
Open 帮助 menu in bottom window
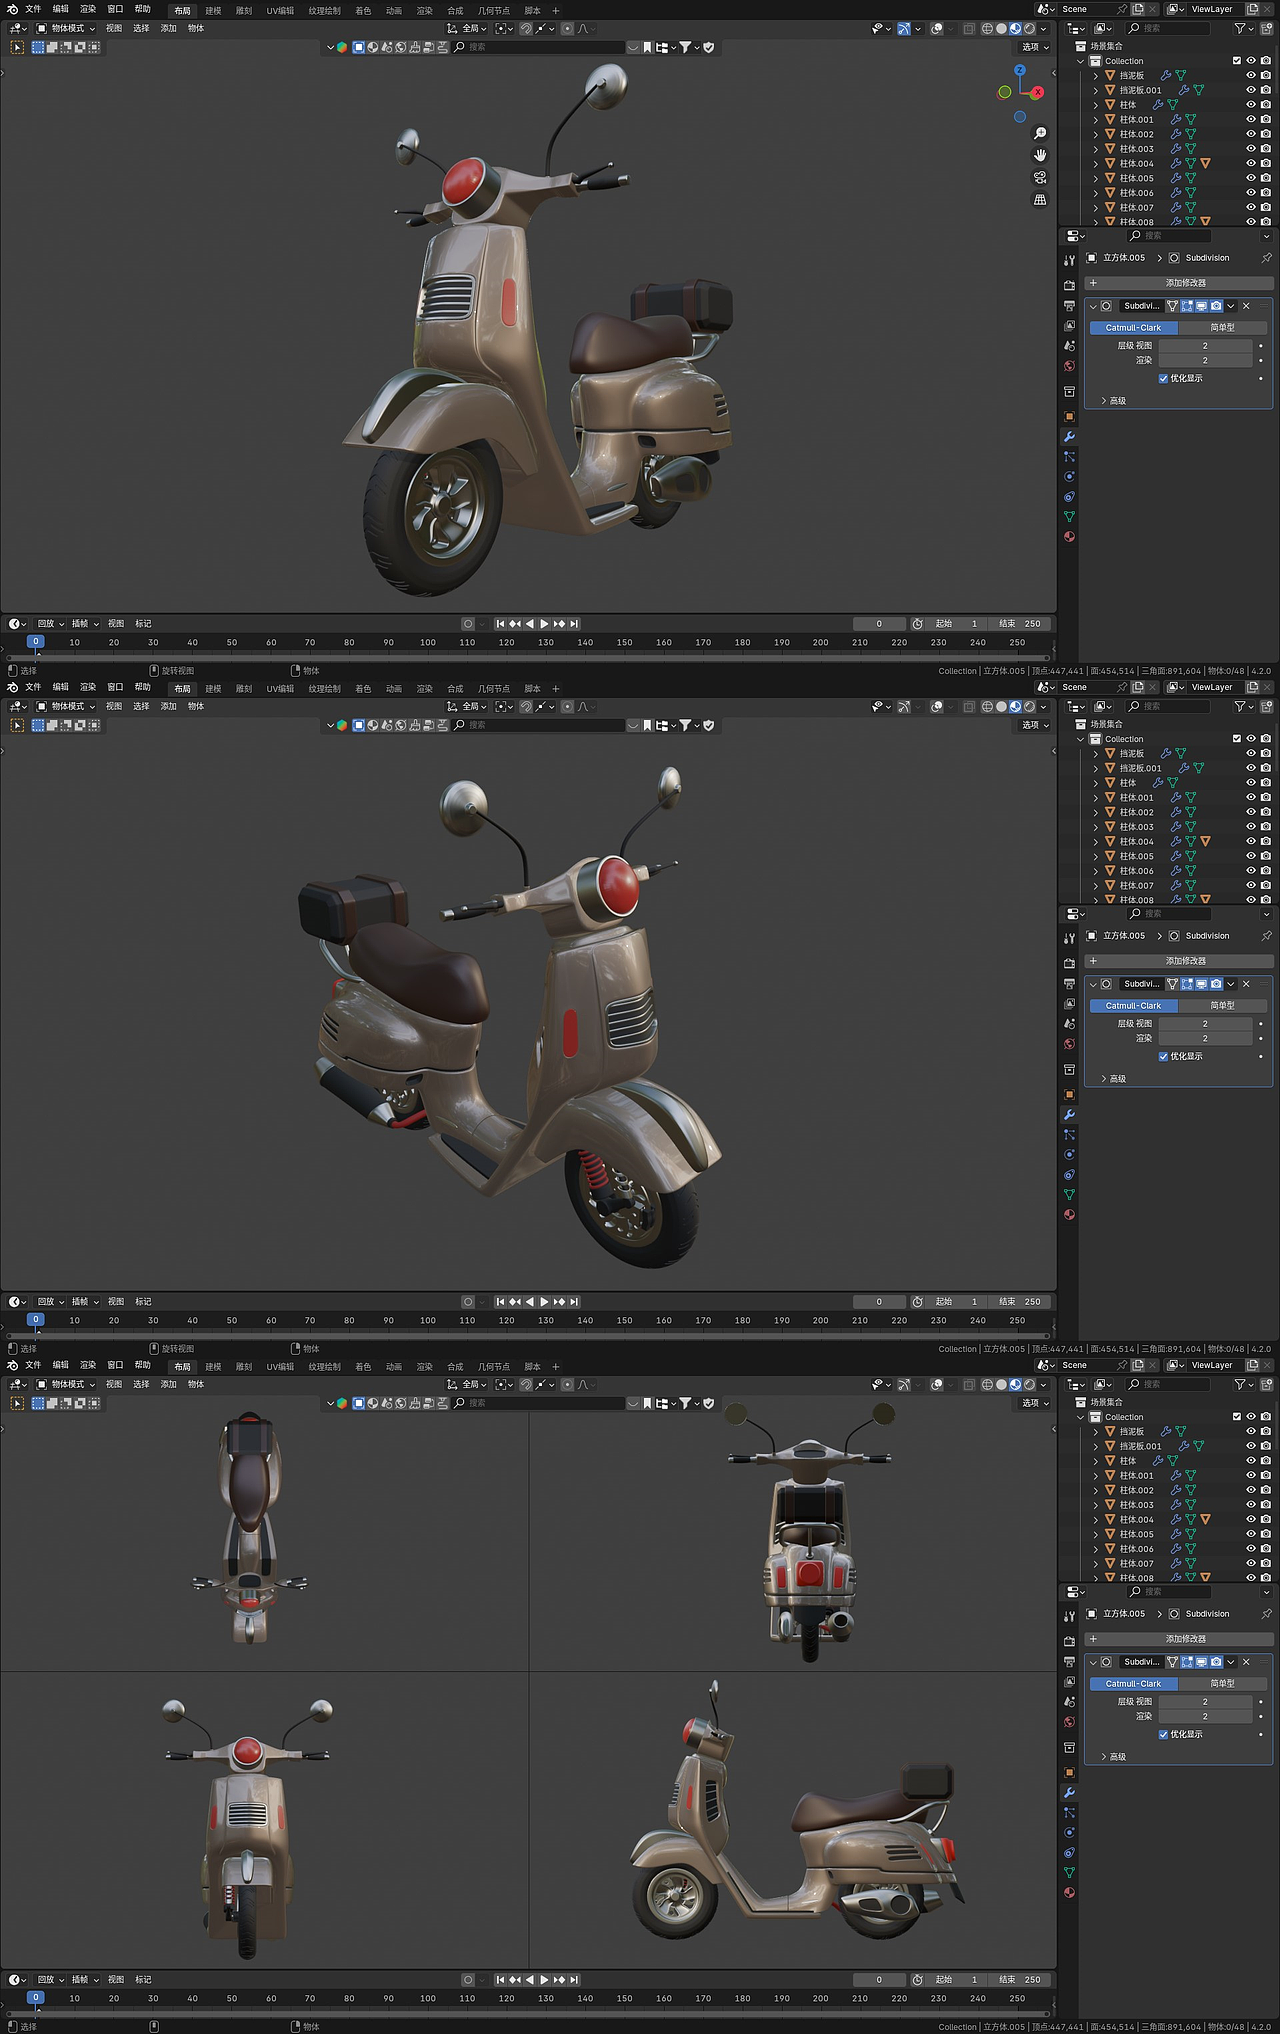coord(143,1365)
